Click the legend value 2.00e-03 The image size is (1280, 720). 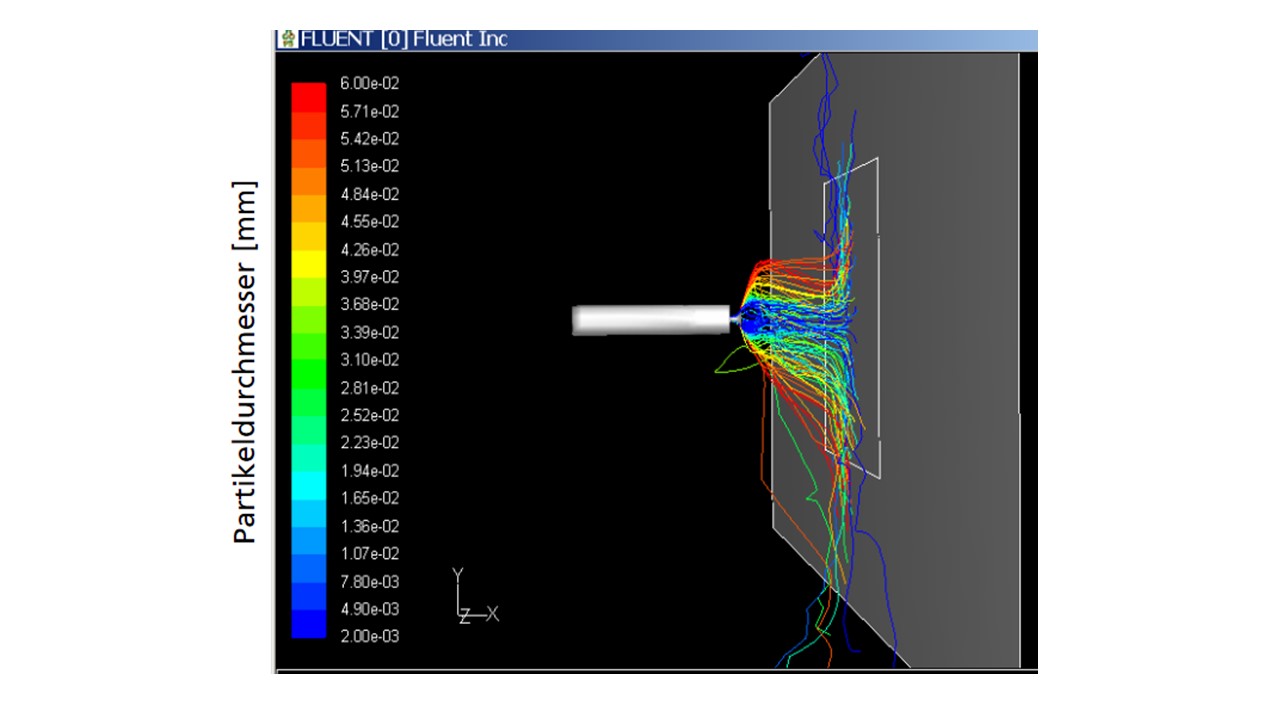(x=369, y=636)
